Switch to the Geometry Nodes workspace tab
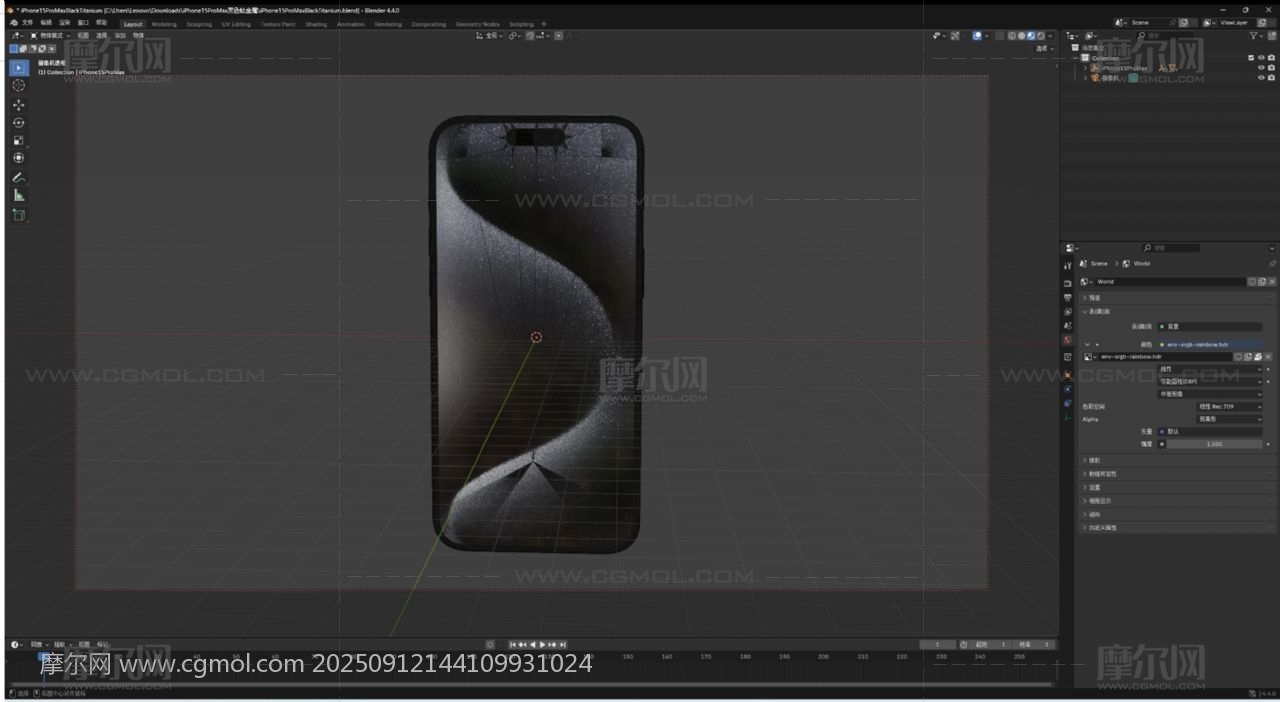The width and height of the screenshot is (1280, 702). click(477, 24)
